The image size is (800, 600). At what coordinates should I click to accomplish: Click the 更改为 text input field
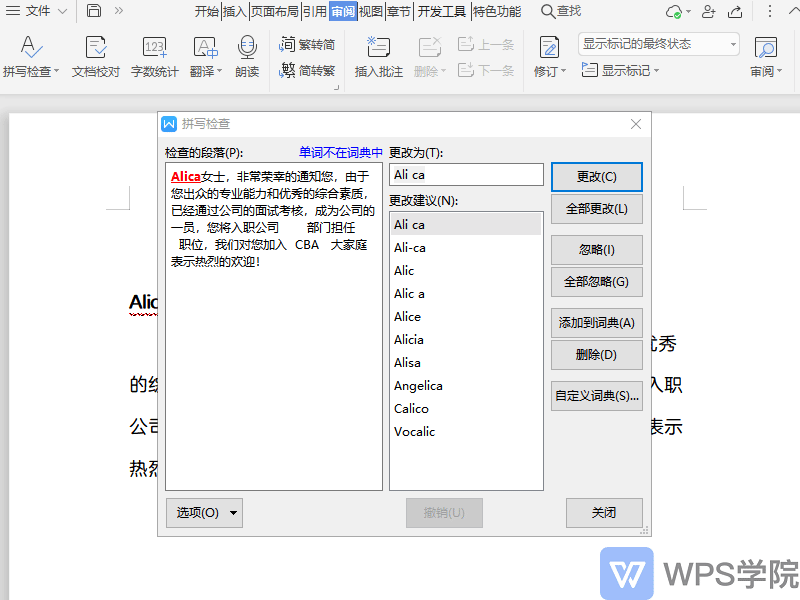pos(466,174)
